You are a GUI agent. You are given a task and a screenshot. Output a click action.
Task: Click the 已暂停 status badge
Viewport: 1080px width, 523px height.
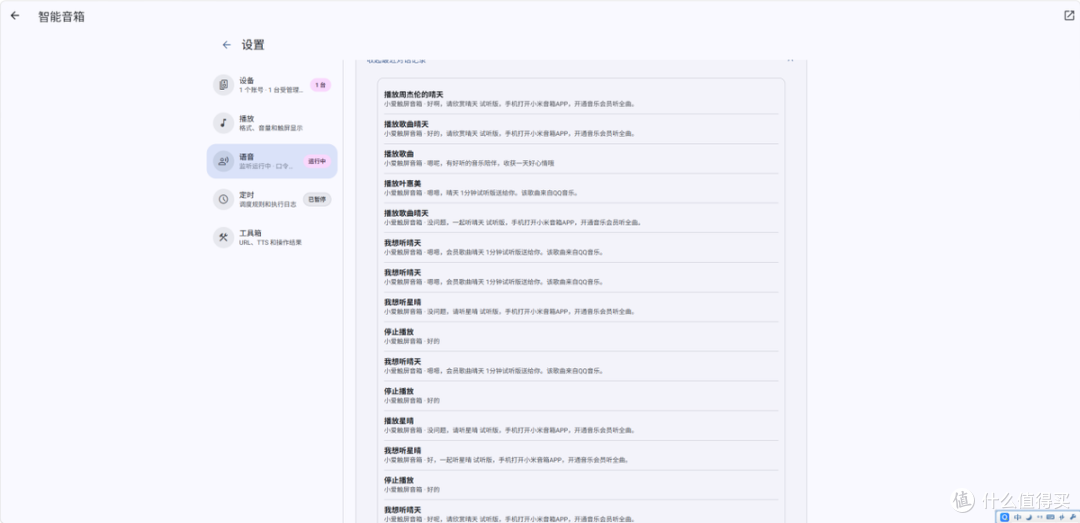317,199
